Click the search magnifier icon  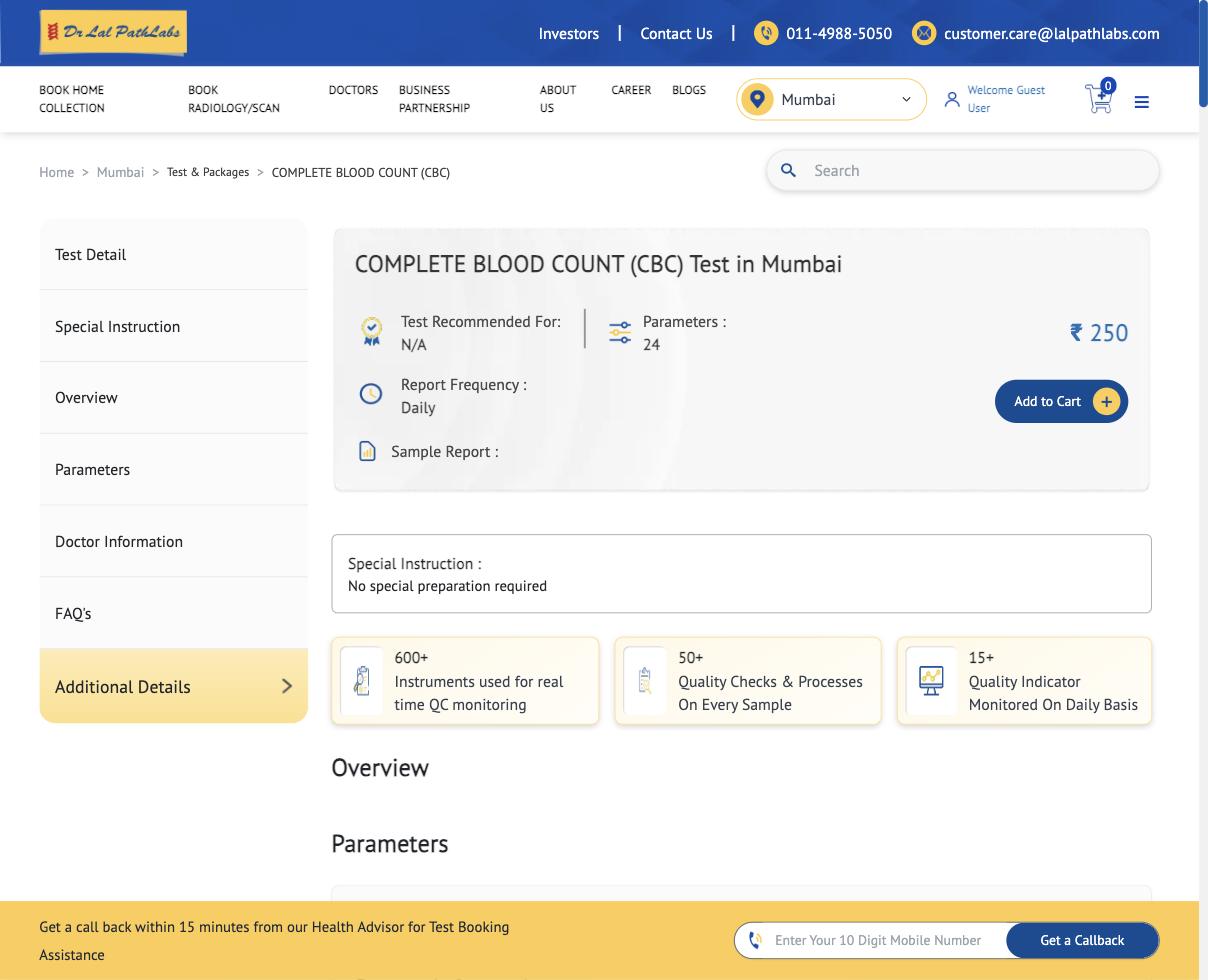[x=788, y=170]
